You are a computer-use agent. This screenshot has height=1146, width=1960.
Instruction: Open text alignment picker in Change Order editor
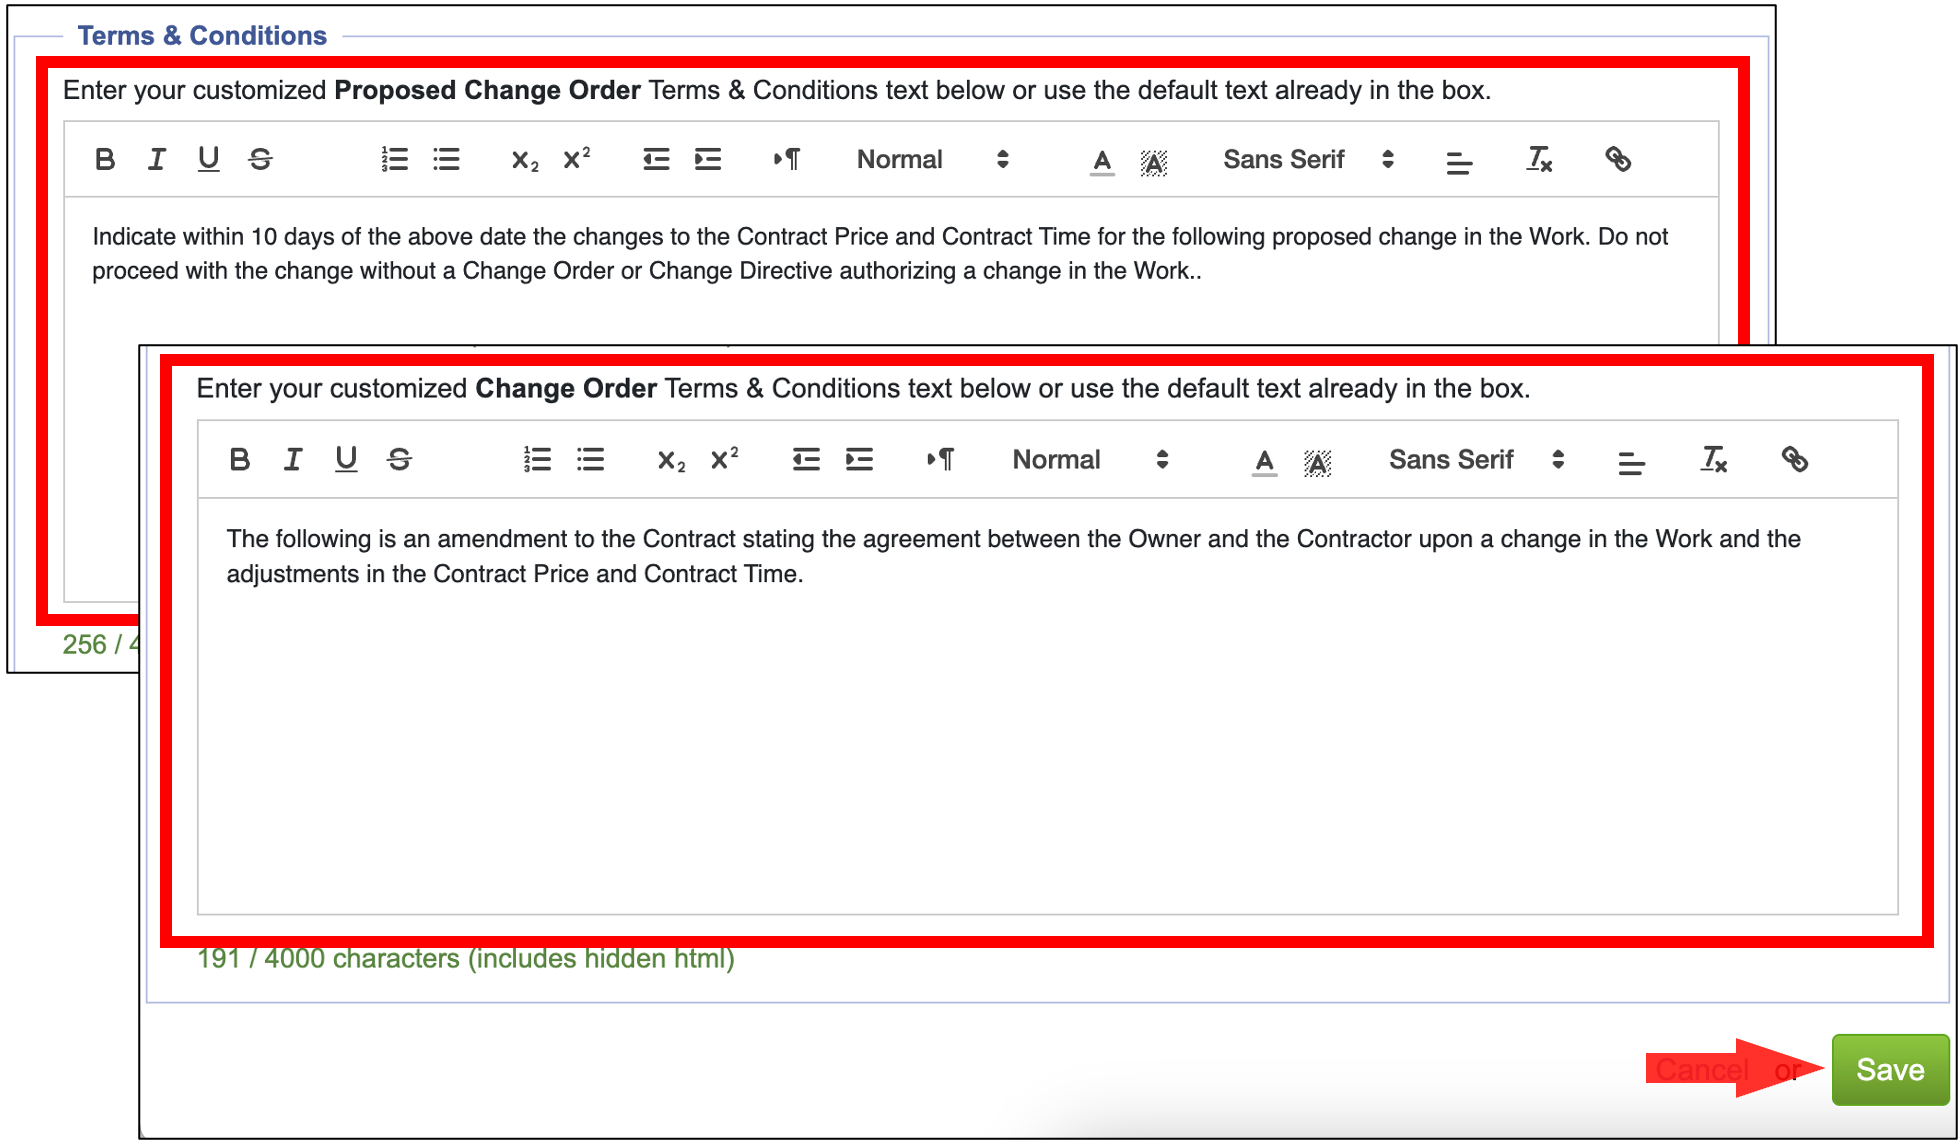(x=1631, y=462)
